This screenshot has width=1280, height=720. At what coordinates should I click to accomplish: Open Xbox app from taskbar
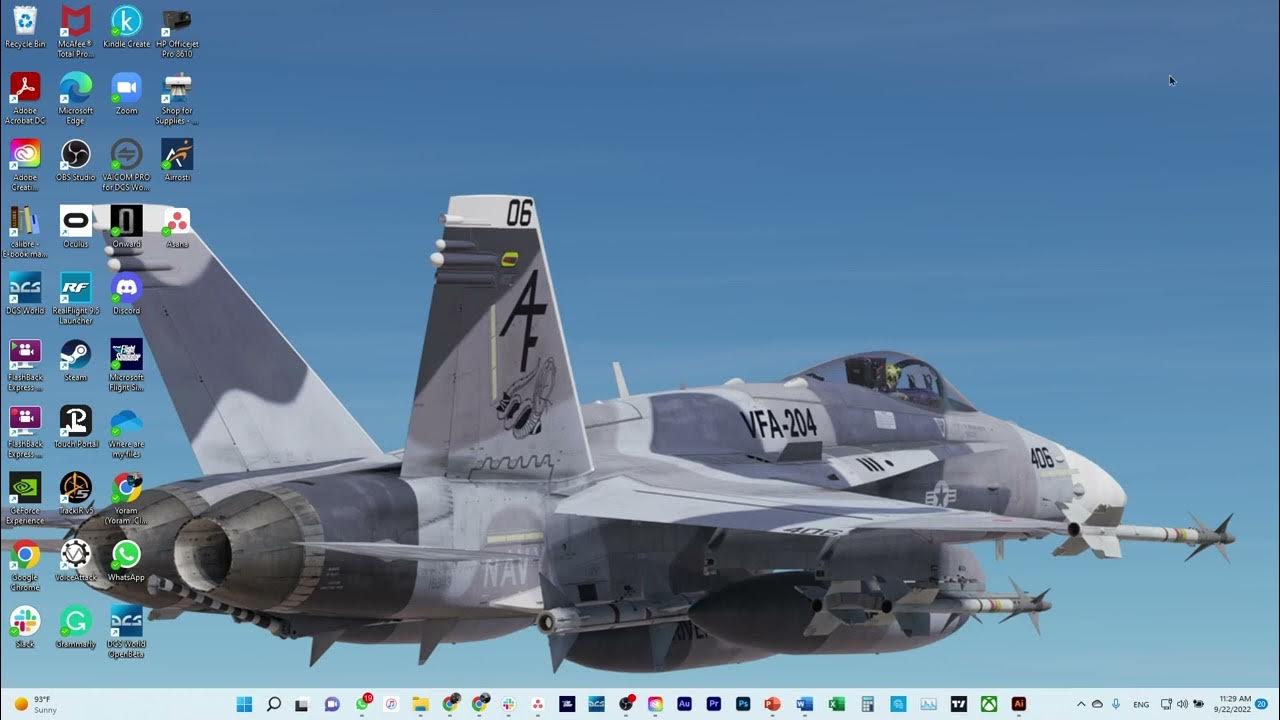pos(989,704)
